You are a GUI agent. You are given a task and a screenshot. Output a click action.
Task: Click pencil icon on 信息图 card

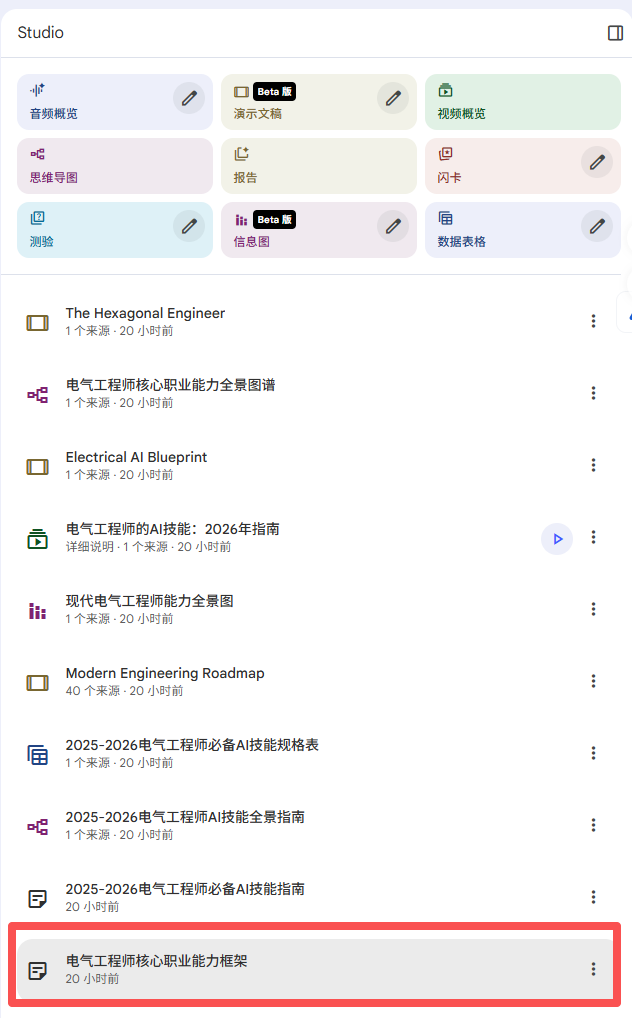[393, 227]
